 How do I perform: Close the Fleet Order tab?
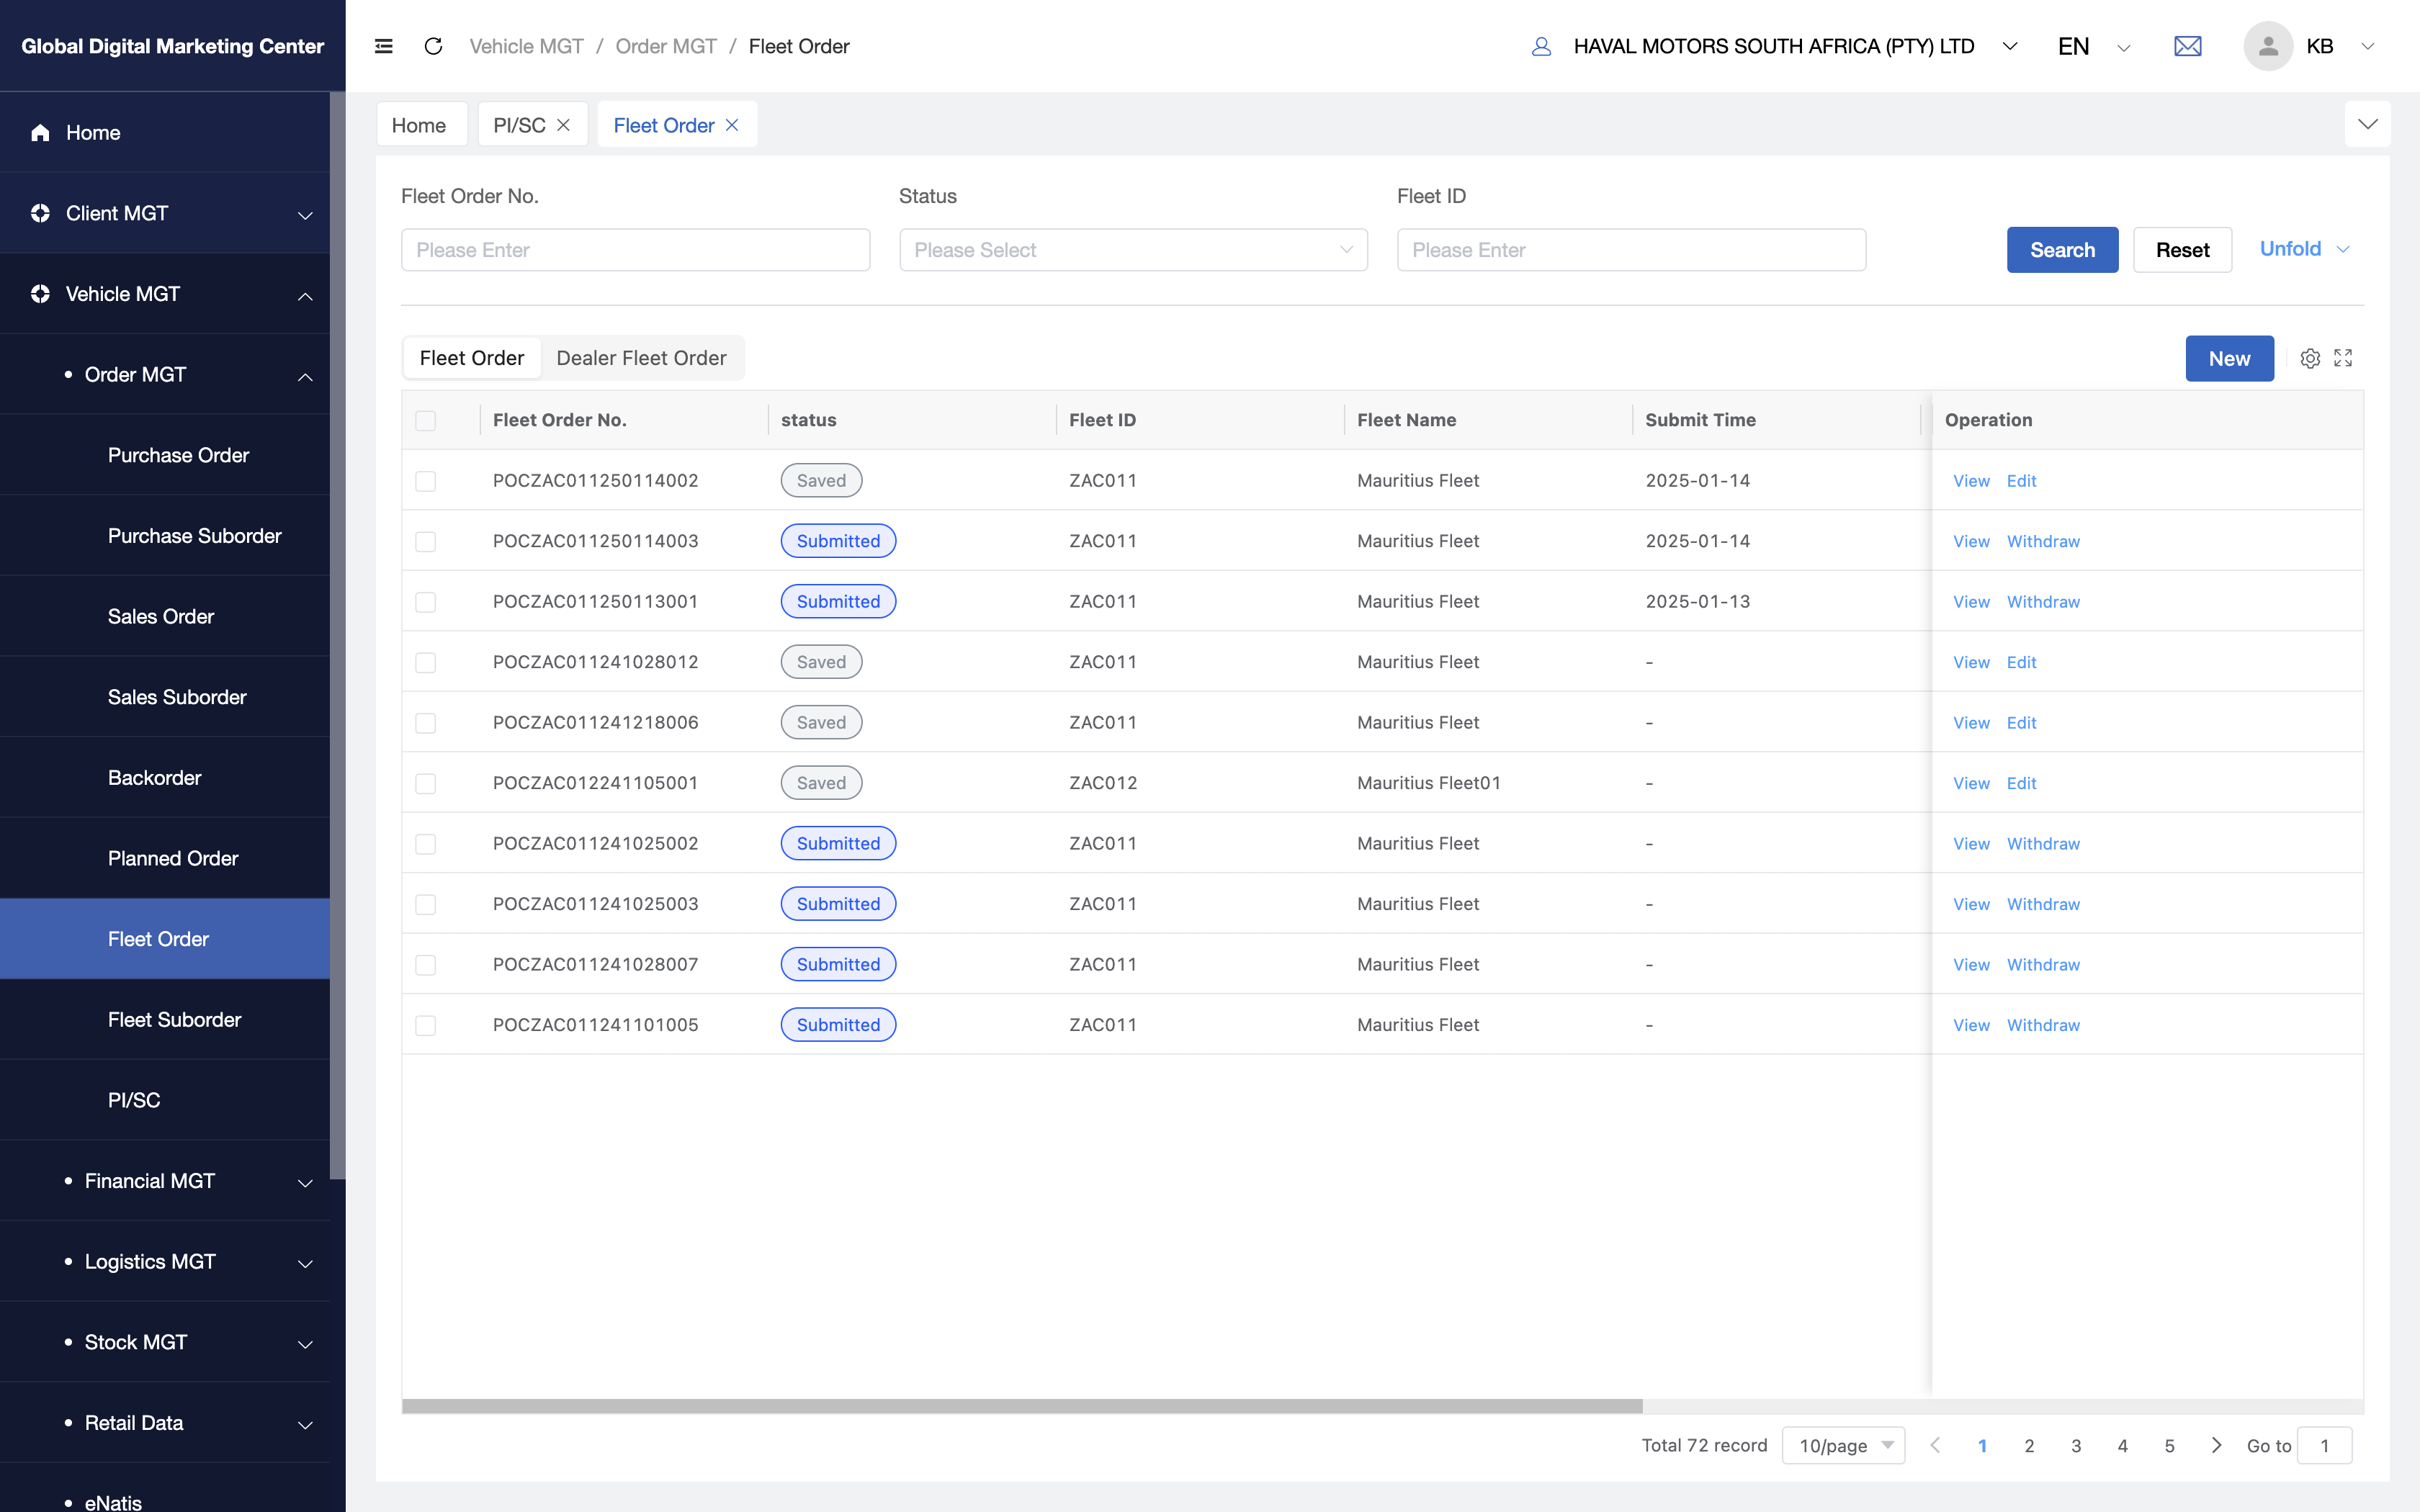pyautogui.click(x=732, y=125)
